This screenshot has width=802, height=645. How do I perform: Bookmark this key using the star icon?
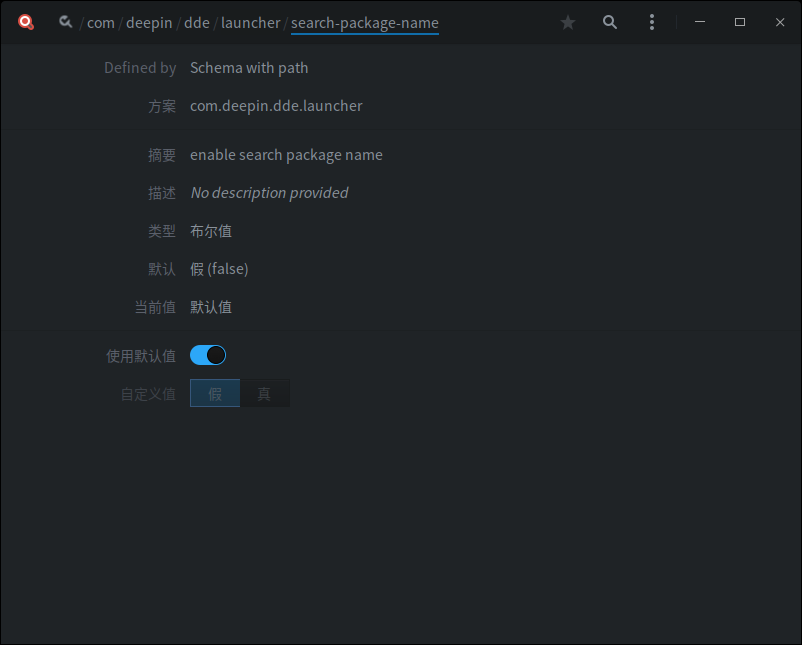568,21
